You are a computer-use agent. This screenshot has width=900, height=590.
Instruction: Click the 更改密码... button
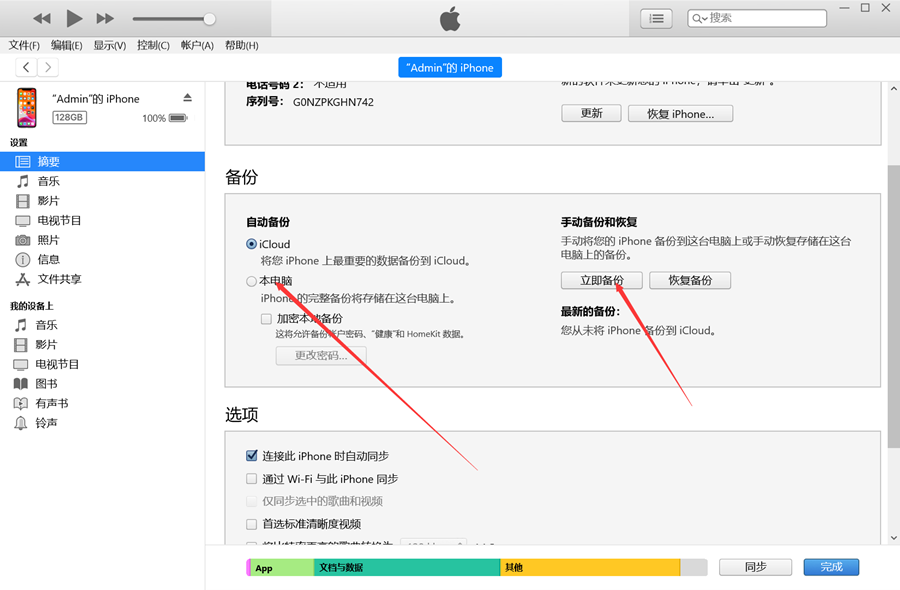tap(321, 355)
